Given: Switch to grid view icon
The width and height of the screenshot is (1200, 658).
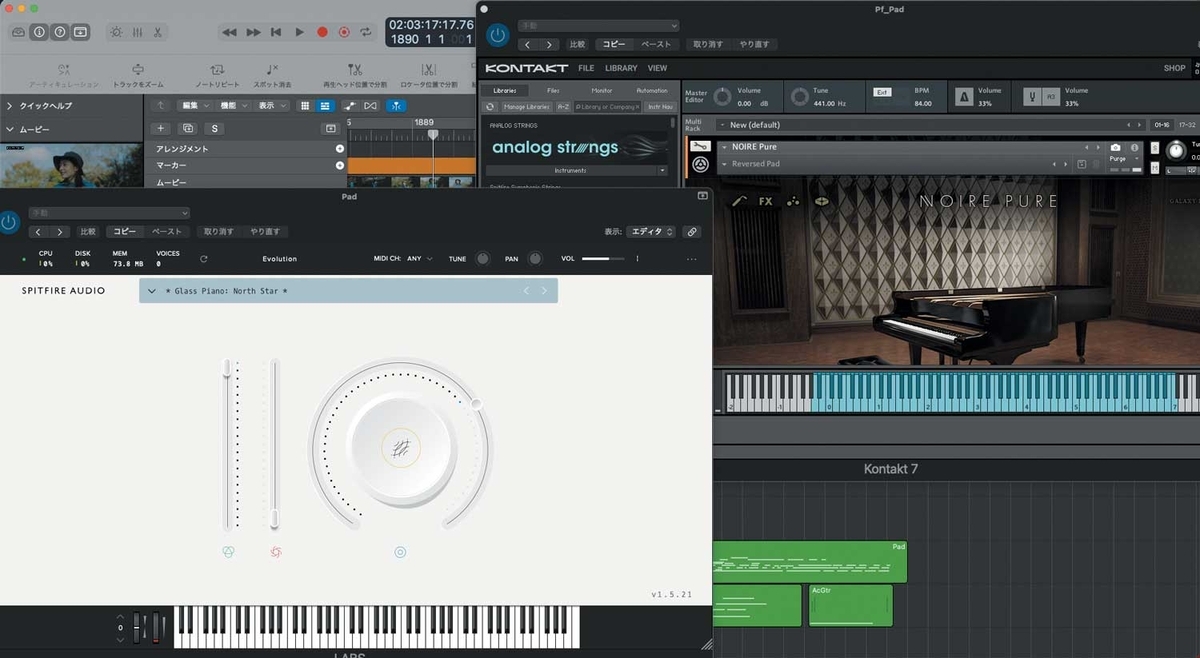Looking at the screenshot, I should [305, 105].
